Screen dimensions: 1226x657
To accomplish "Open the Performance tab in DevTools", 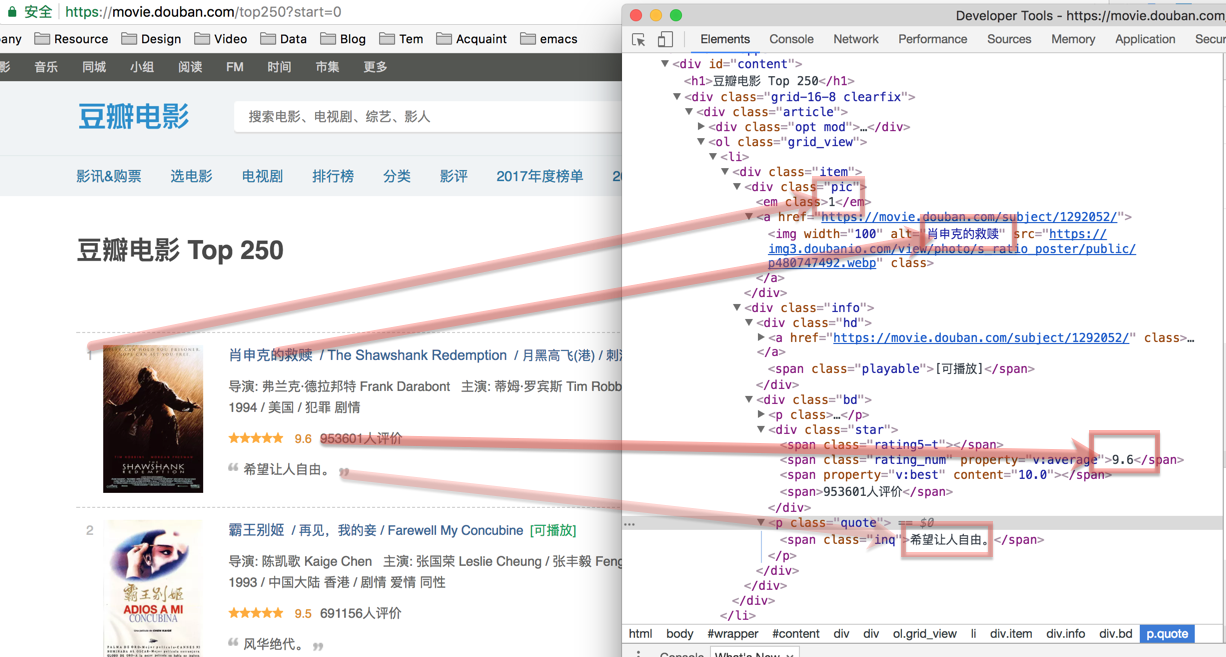I will [933, 40].
